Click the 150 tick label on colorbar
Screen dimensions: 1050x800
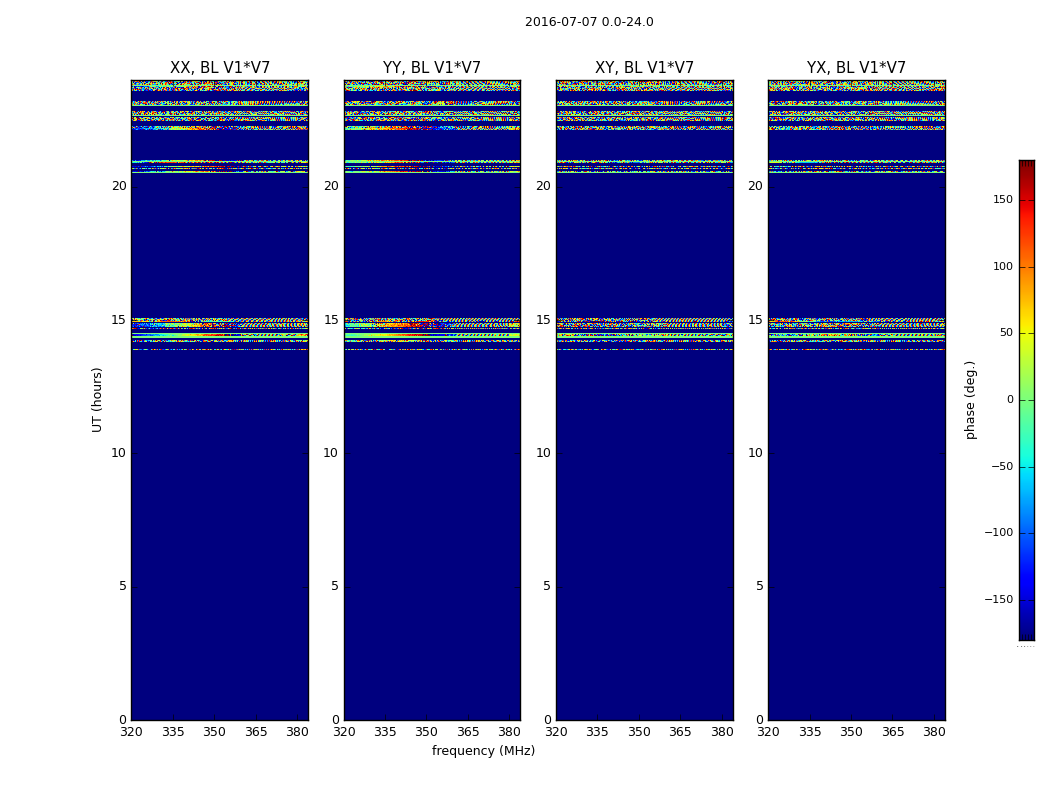[1002, 200]
